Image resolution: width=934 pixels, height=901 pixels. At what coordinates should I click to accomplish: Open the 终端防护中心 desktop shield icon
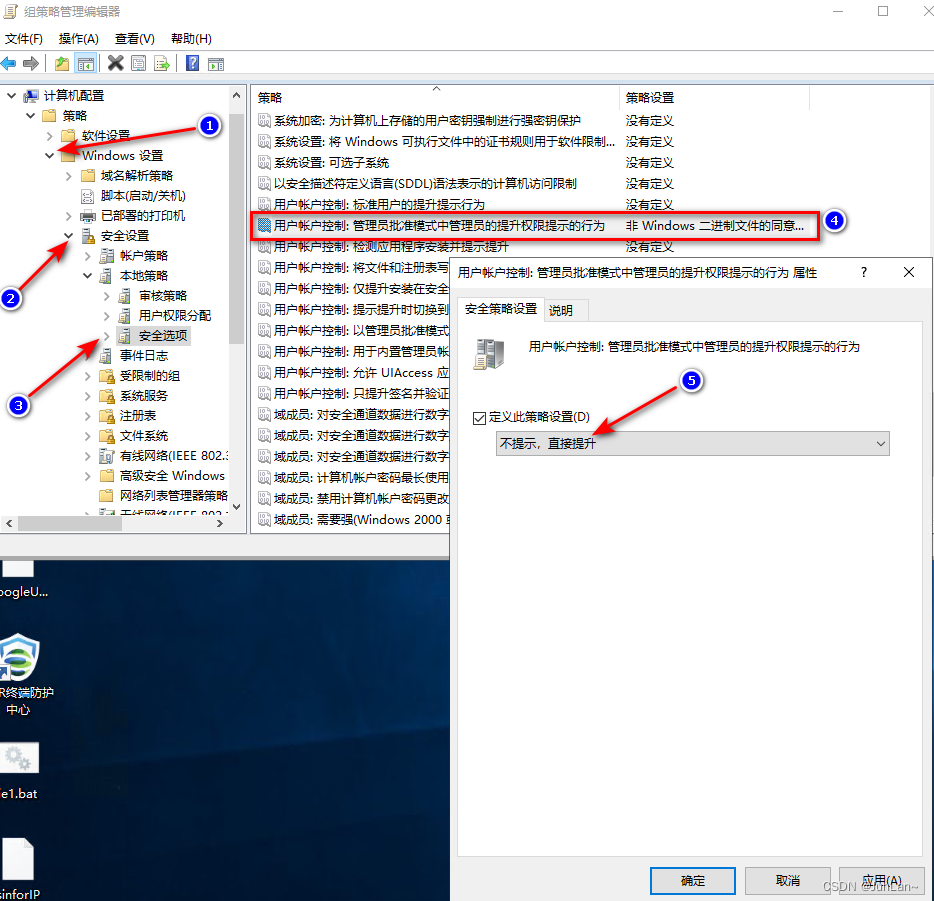point(18,657)
